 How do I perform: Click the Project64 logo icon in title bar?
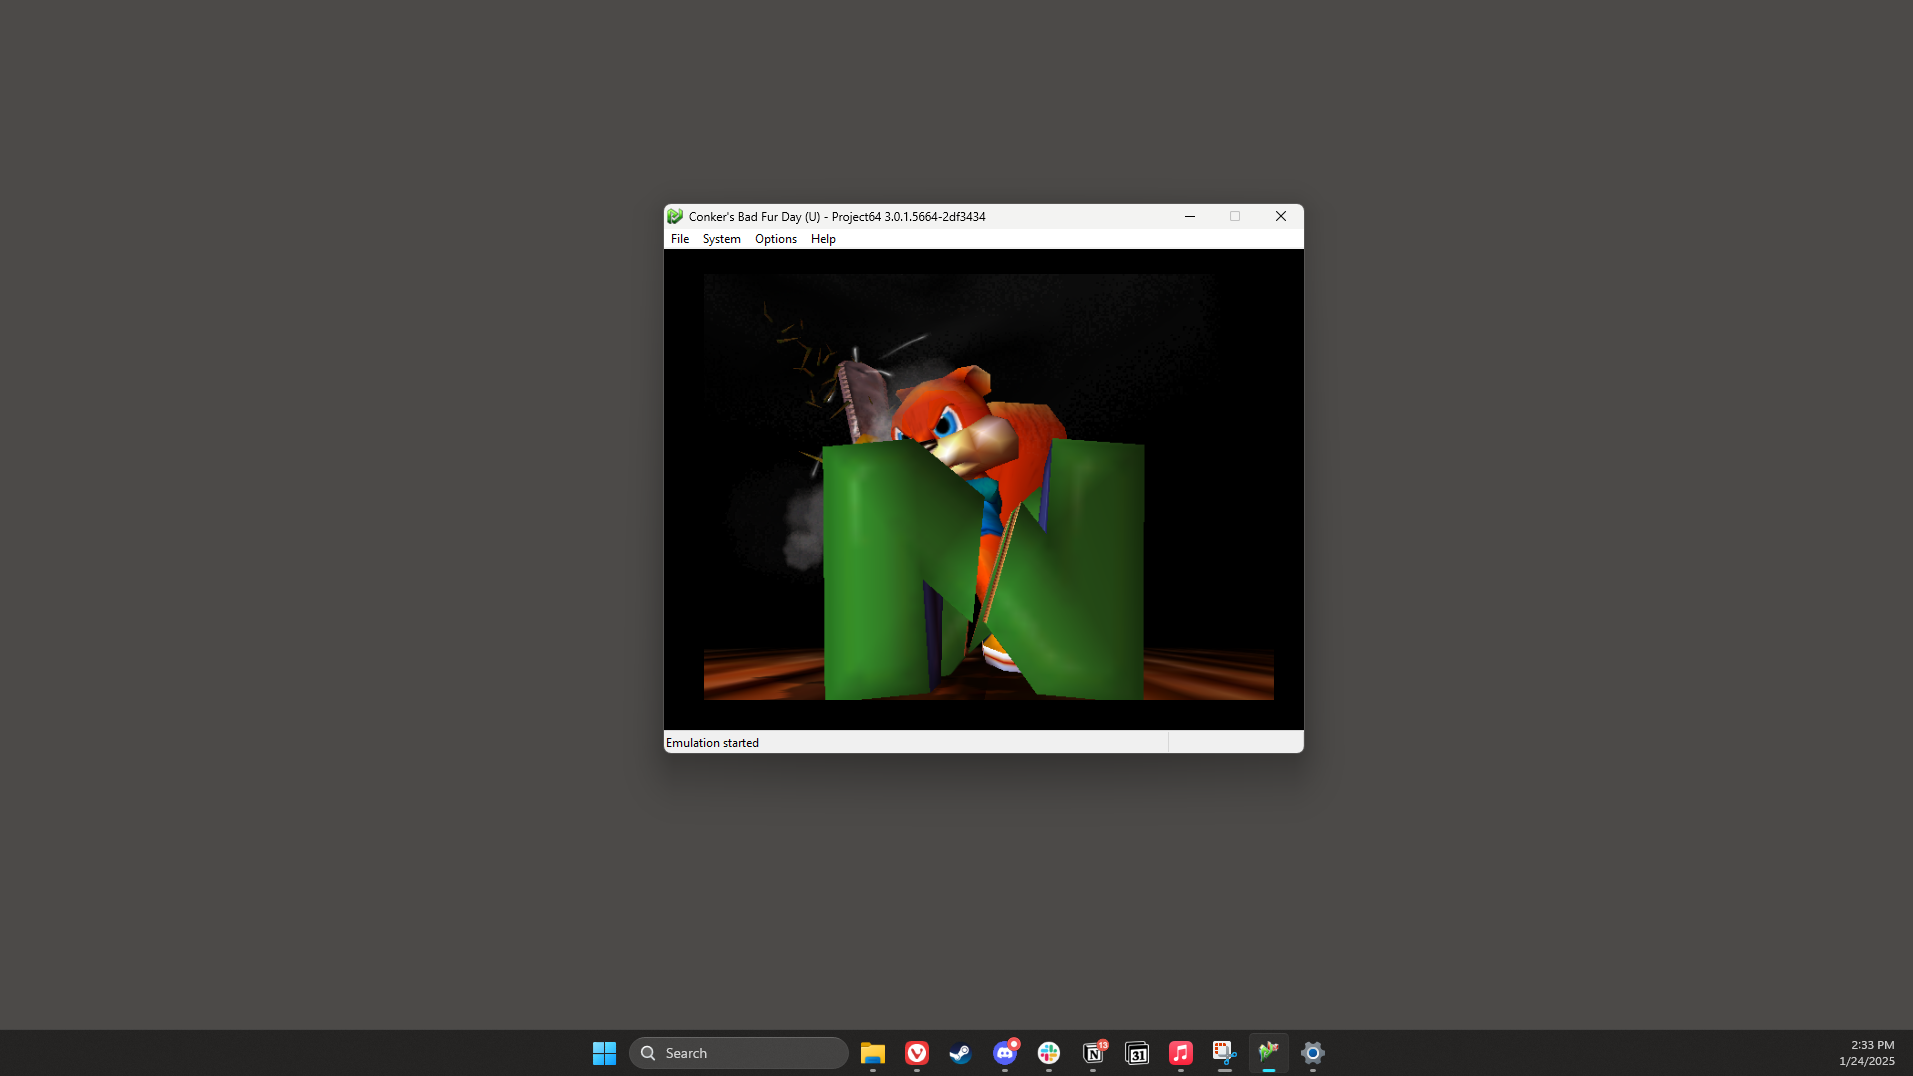tap(675, 216)
